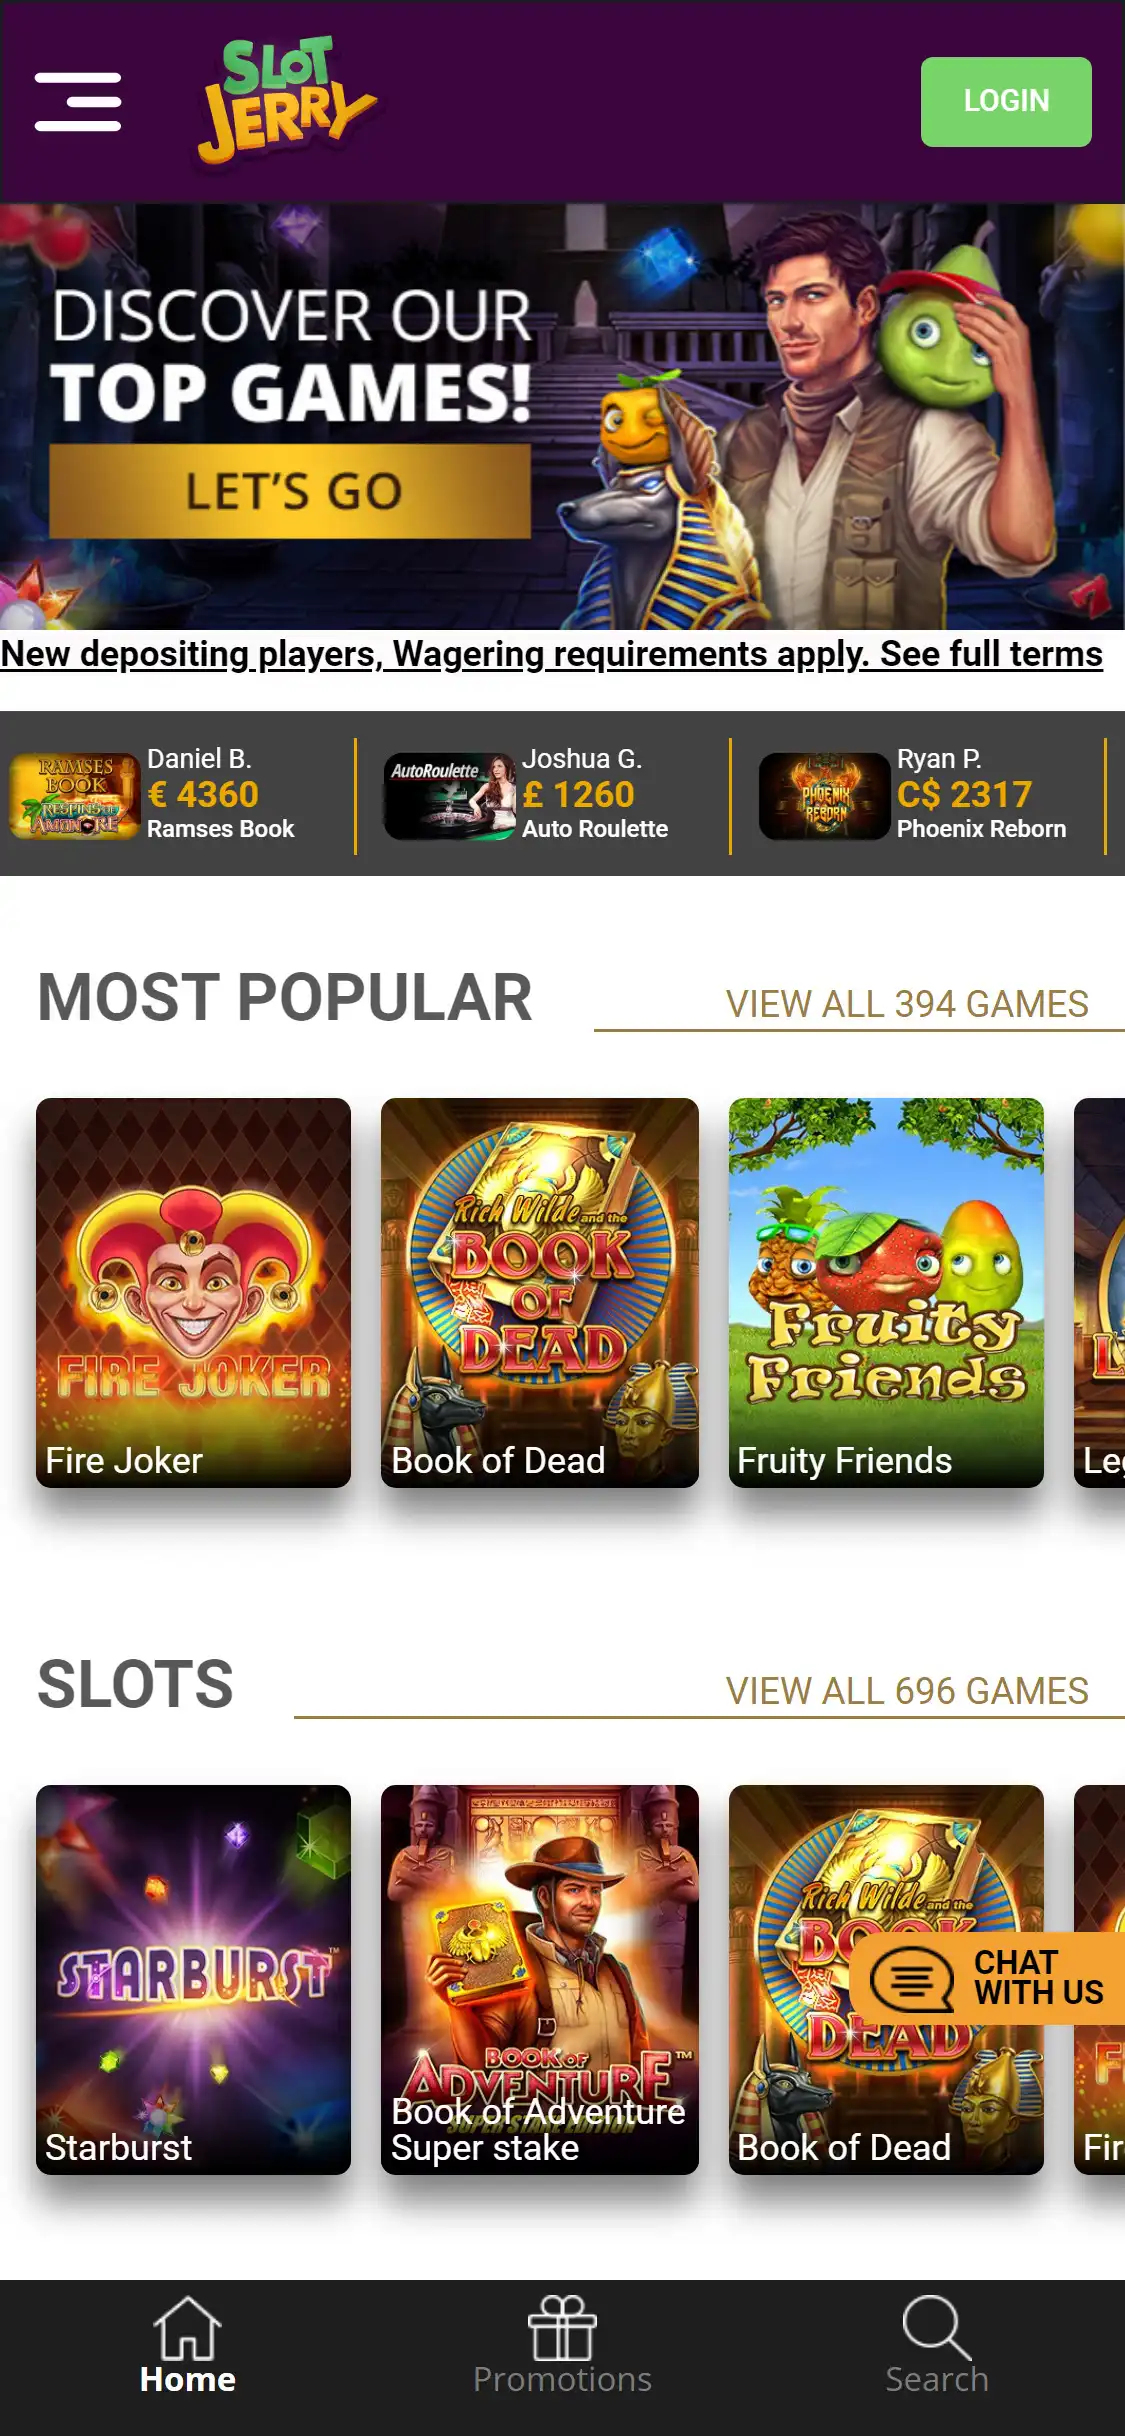The height and width of the screenshot is (2436, 1125).
Task: Open the Fruity Friends game tile
Action: [x=886, y=1292]
